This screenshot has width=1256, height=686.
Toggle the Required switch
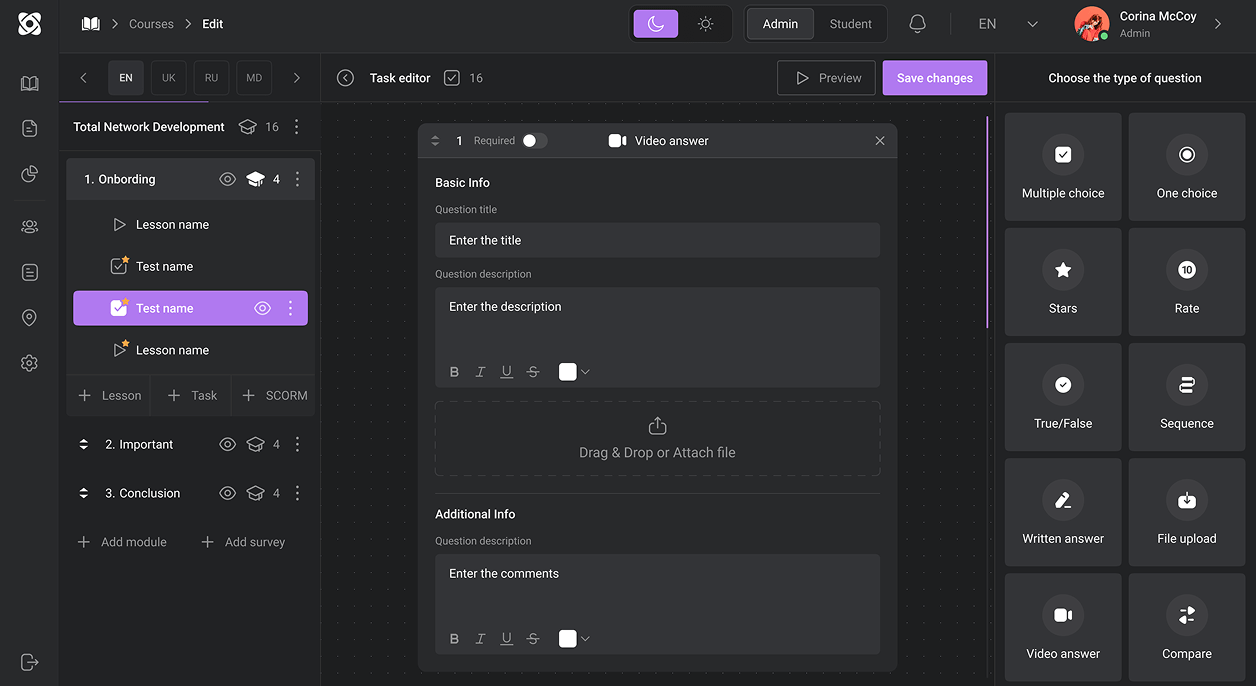tap(535, 141)
